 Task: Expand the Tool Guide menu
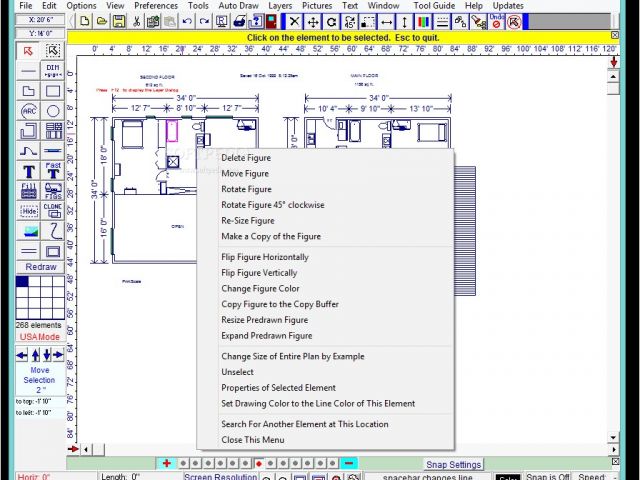pos(434,6)
